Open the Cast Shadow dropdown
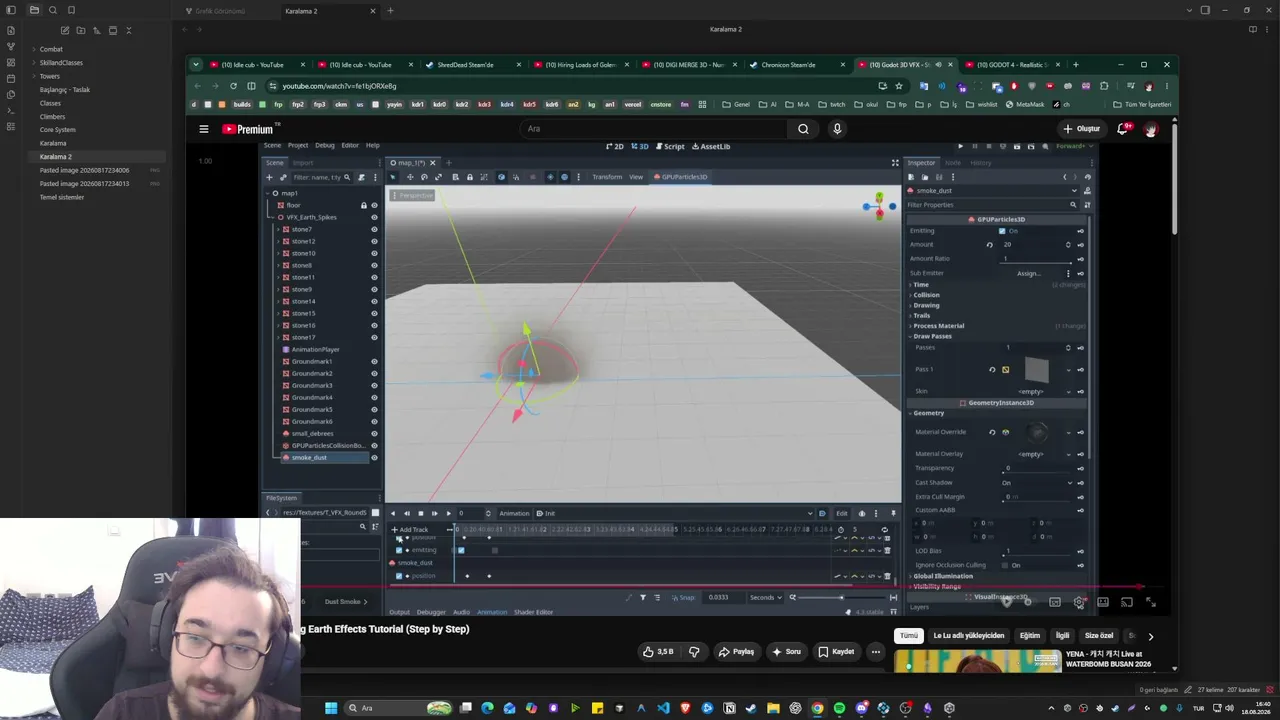1280x720 pixels. tap(1037, 483)
